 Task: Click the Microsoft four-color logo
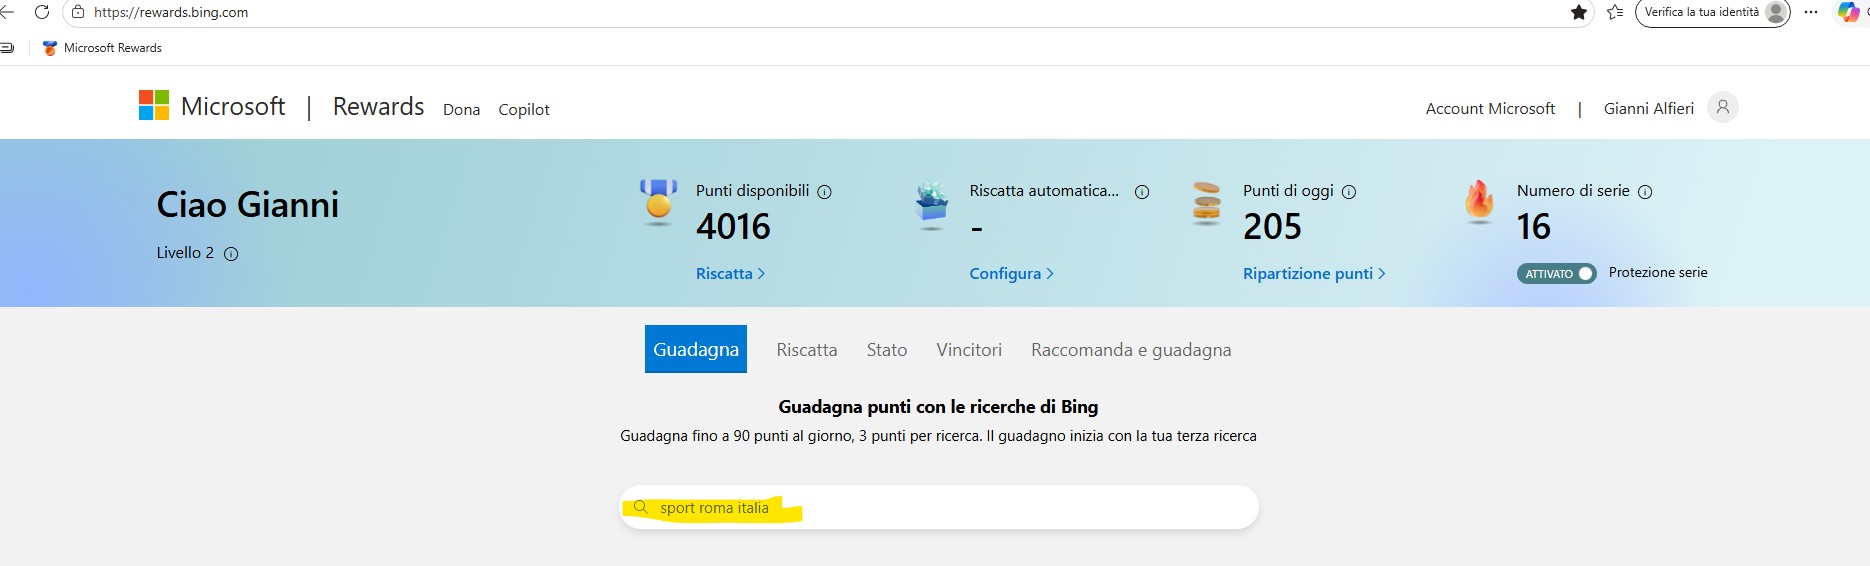click(154, 105)
